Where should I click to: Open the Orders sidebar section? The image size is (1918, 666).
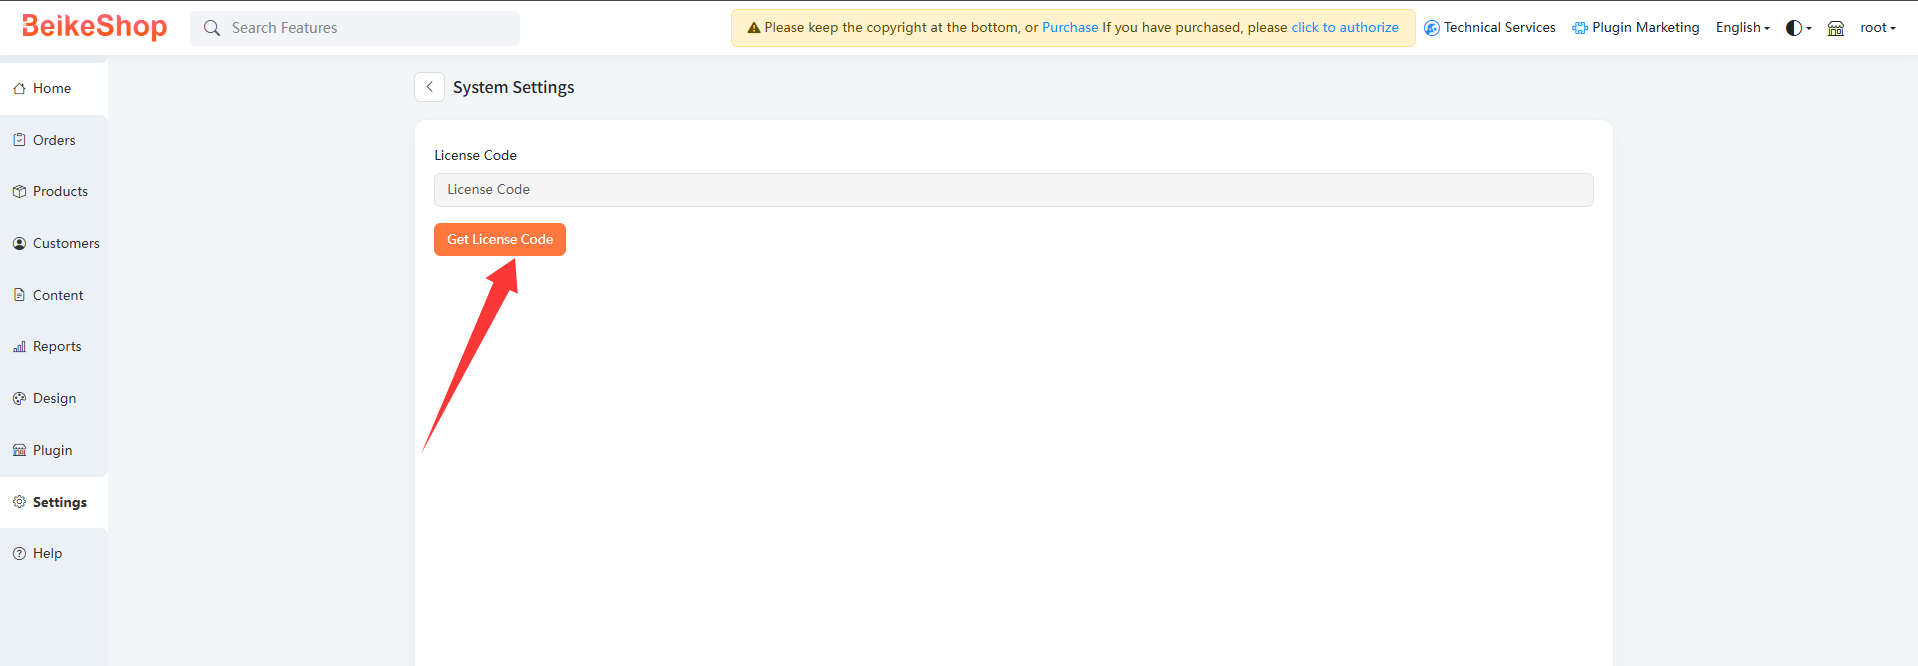[53, 141]
